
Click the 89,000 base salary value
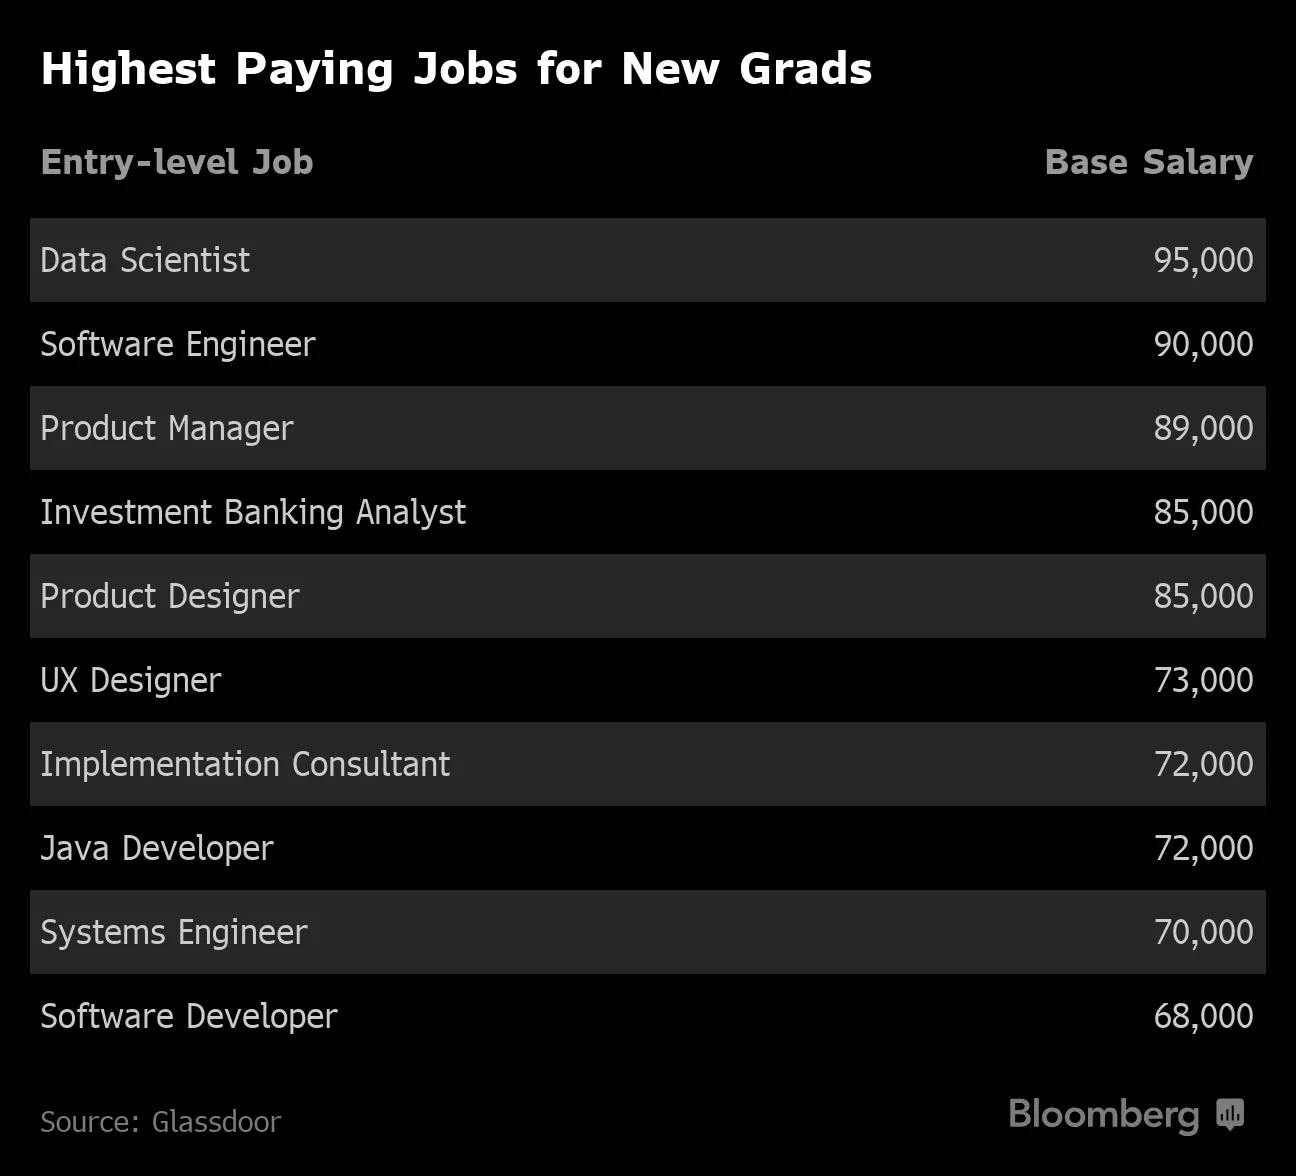(1203, 428)
